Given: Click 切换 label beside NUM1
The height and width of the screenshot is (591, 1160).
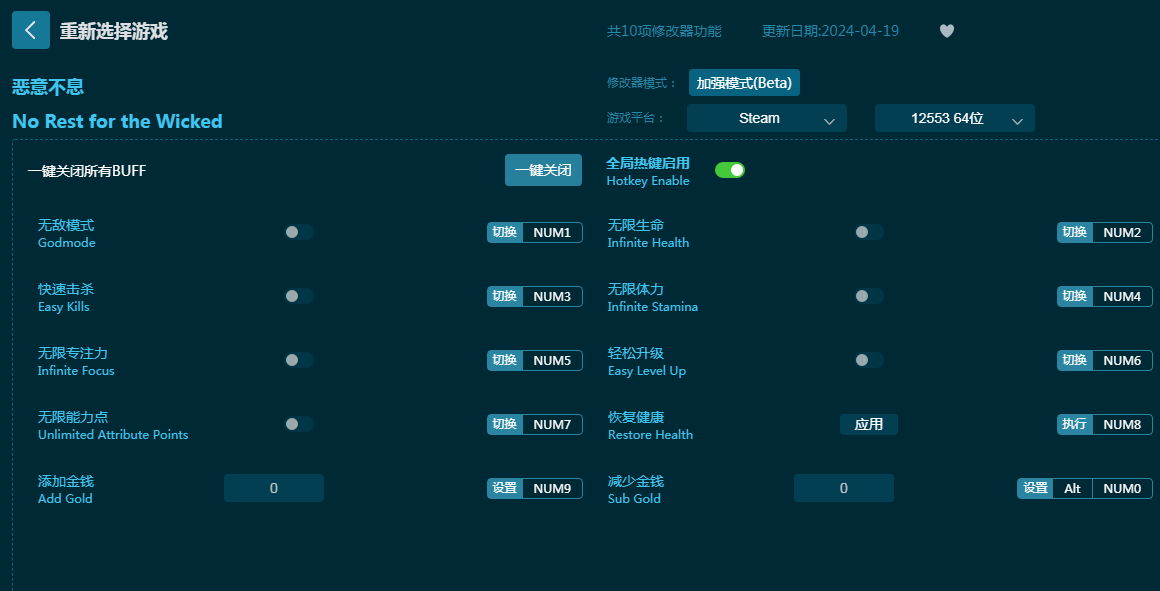Looking at the screenshot, I should coord(505,233).
